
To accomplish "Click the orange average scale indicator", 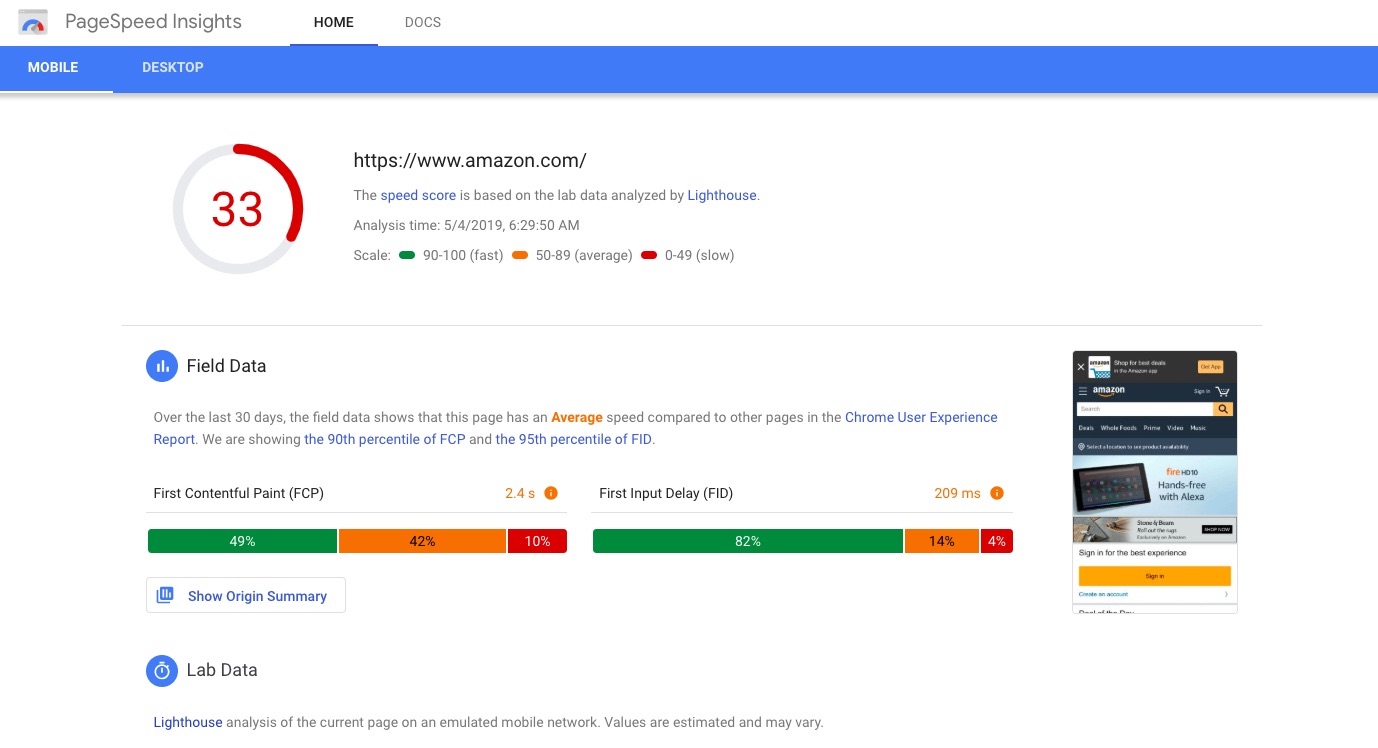I will (x=520, y=255).
